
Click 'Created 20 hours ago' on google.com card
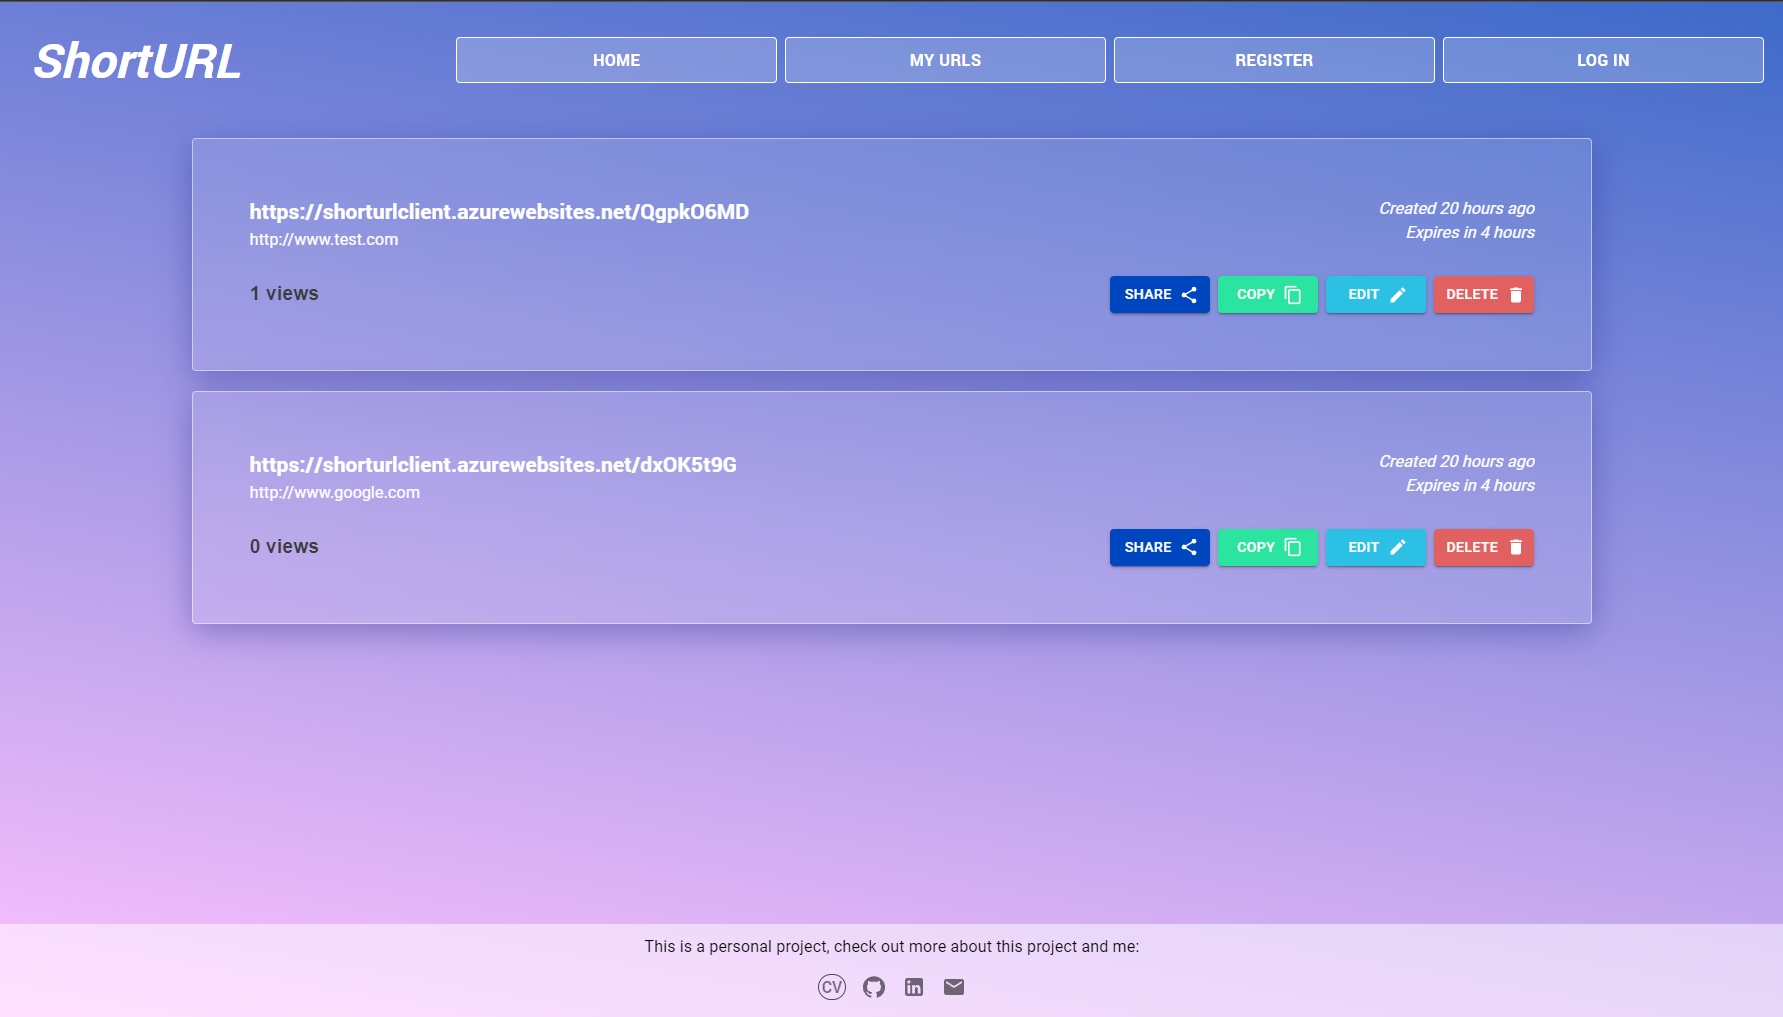pos(1457,462)
